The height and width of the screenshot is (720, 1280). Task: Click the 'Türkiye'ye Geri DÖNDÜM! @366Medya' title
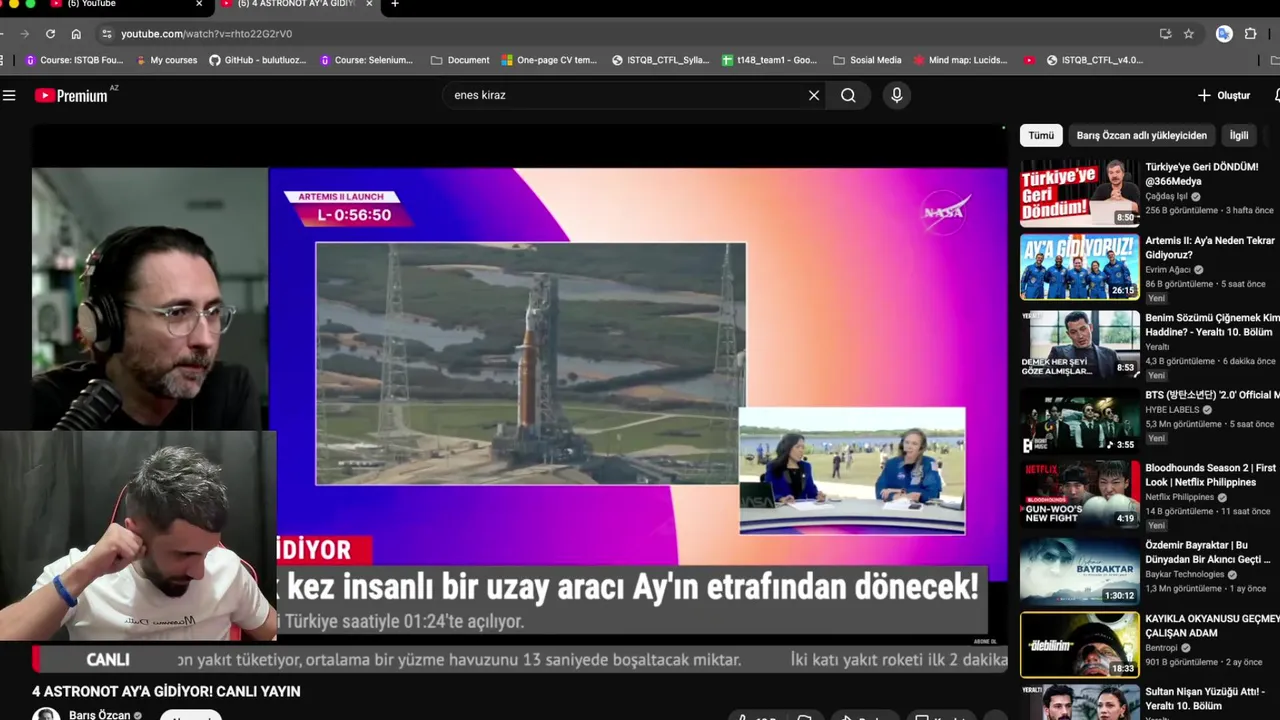coord(1202,174)
